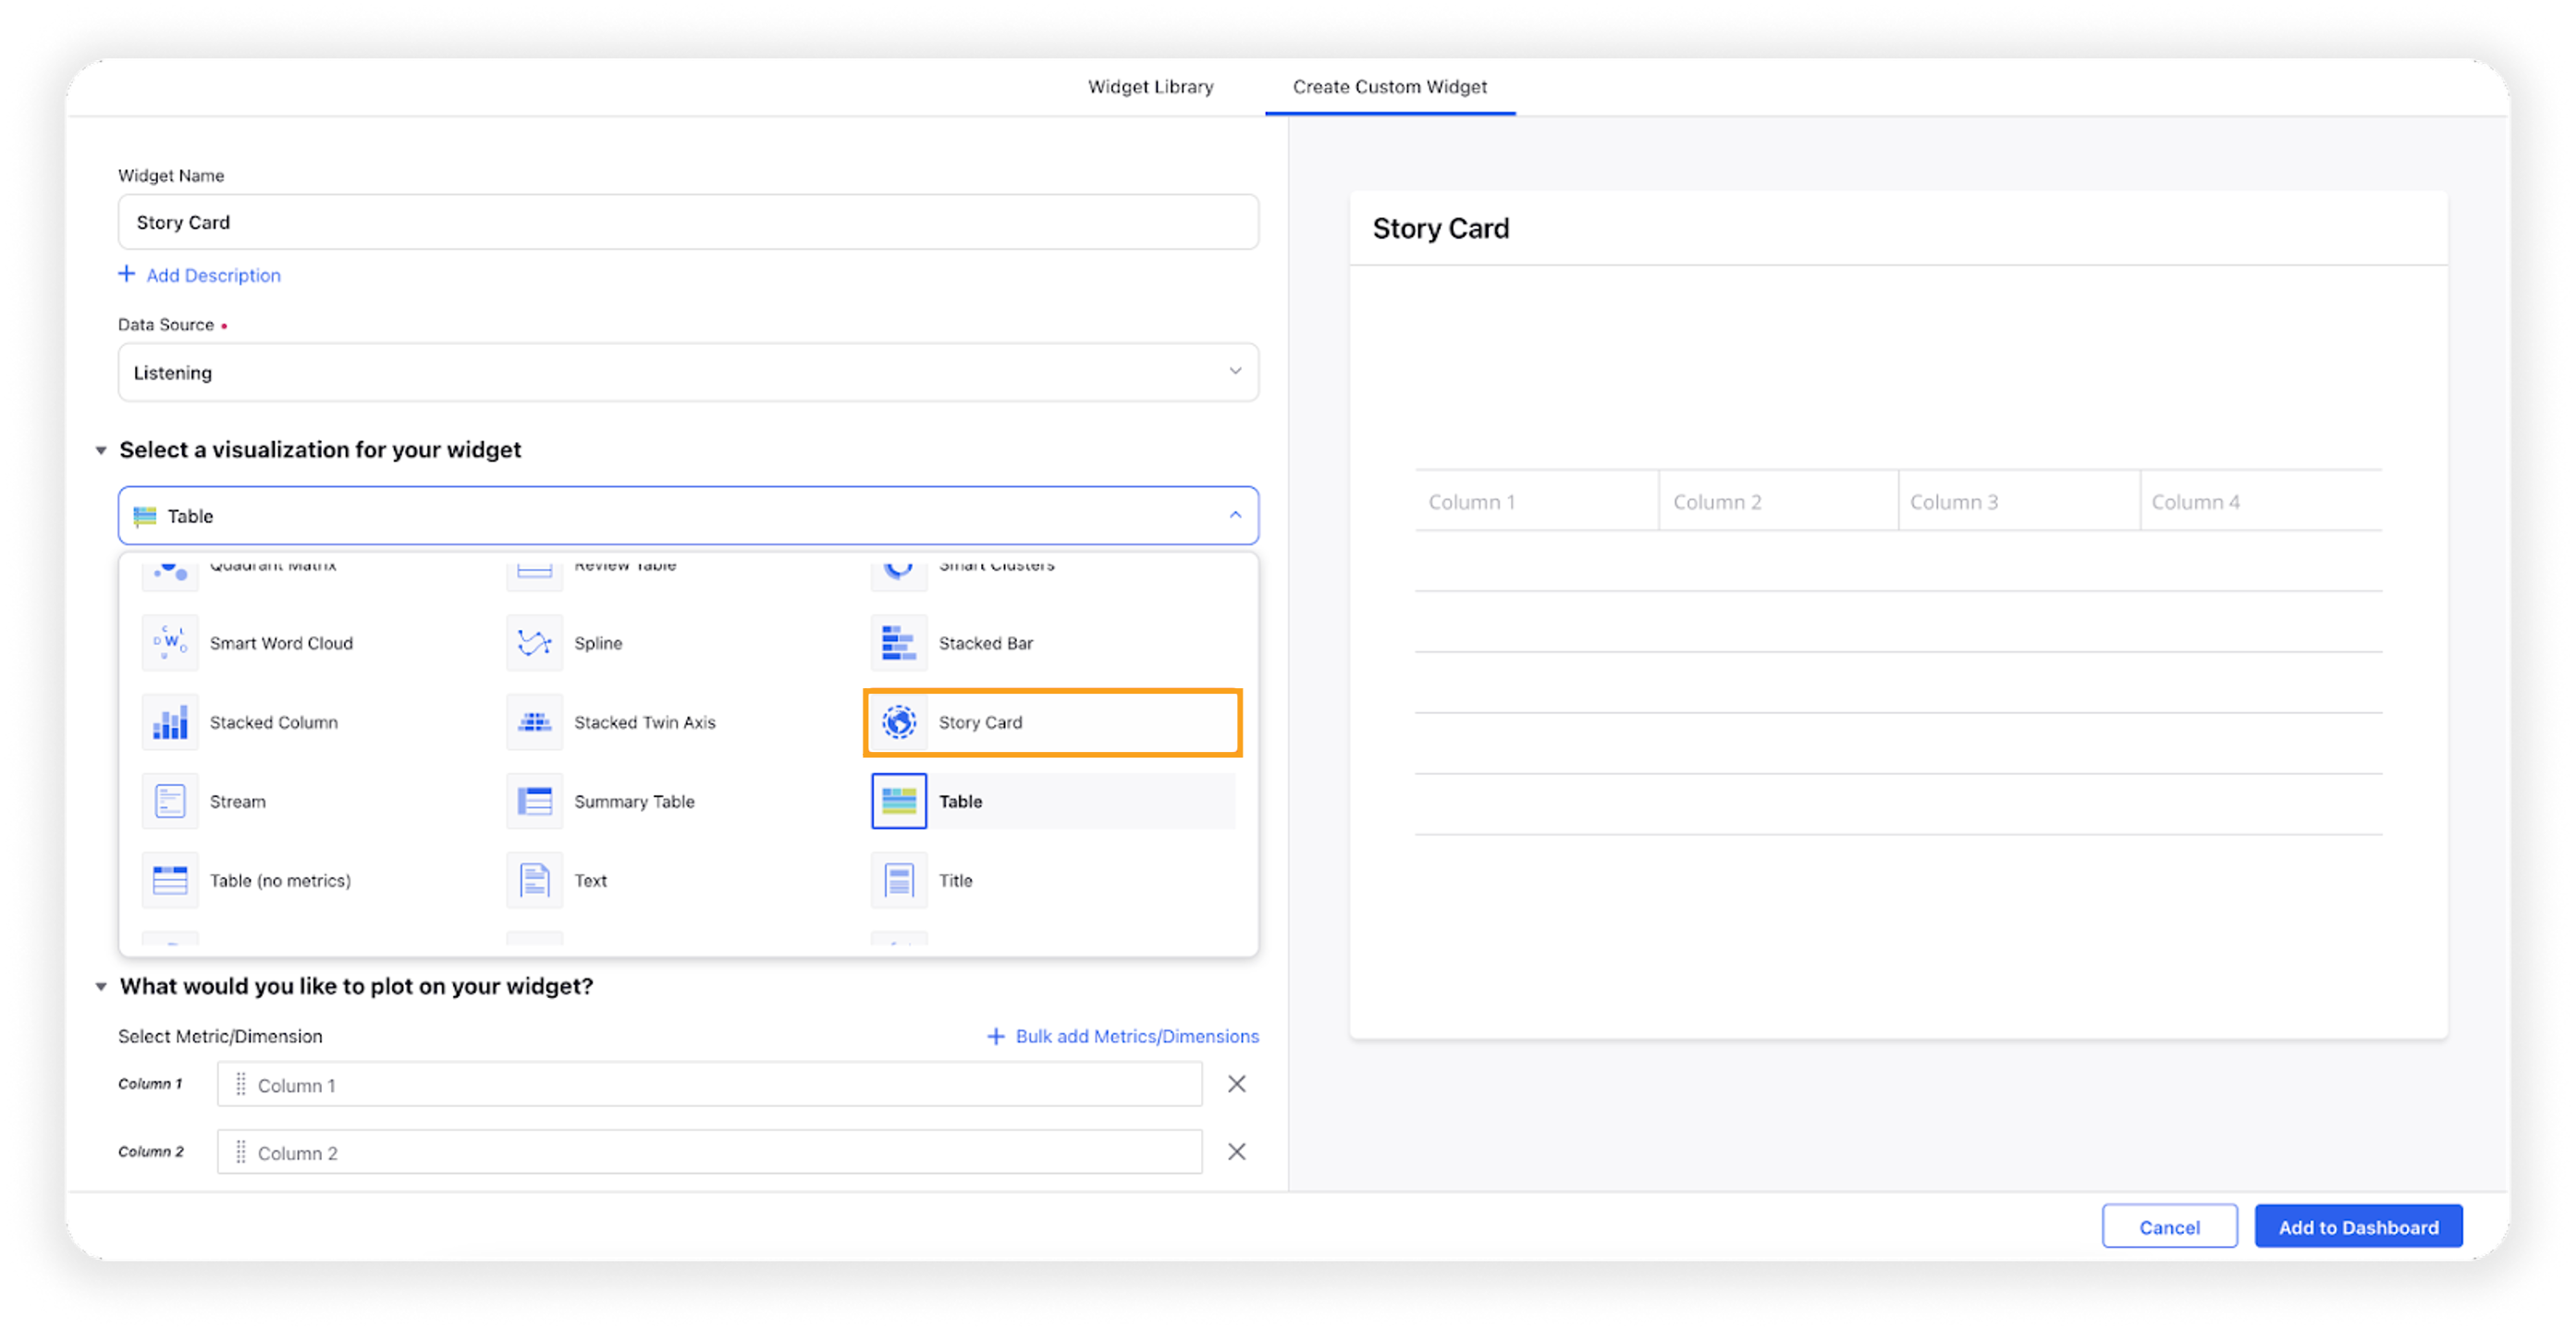Click Column 2 header in preview table
This screenshot has width=2576, height=1331.
(1717, 502)
